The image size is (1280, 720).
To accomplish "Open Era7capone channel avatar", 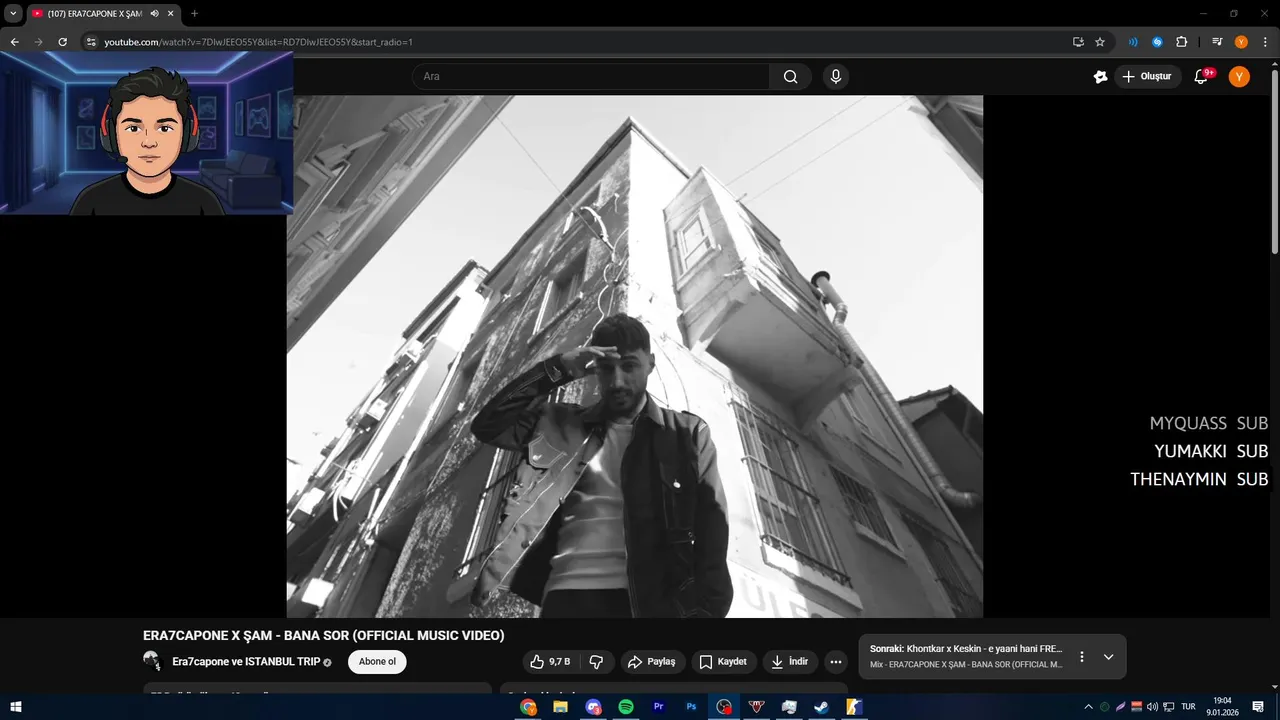I will click(x=152, y=661).
